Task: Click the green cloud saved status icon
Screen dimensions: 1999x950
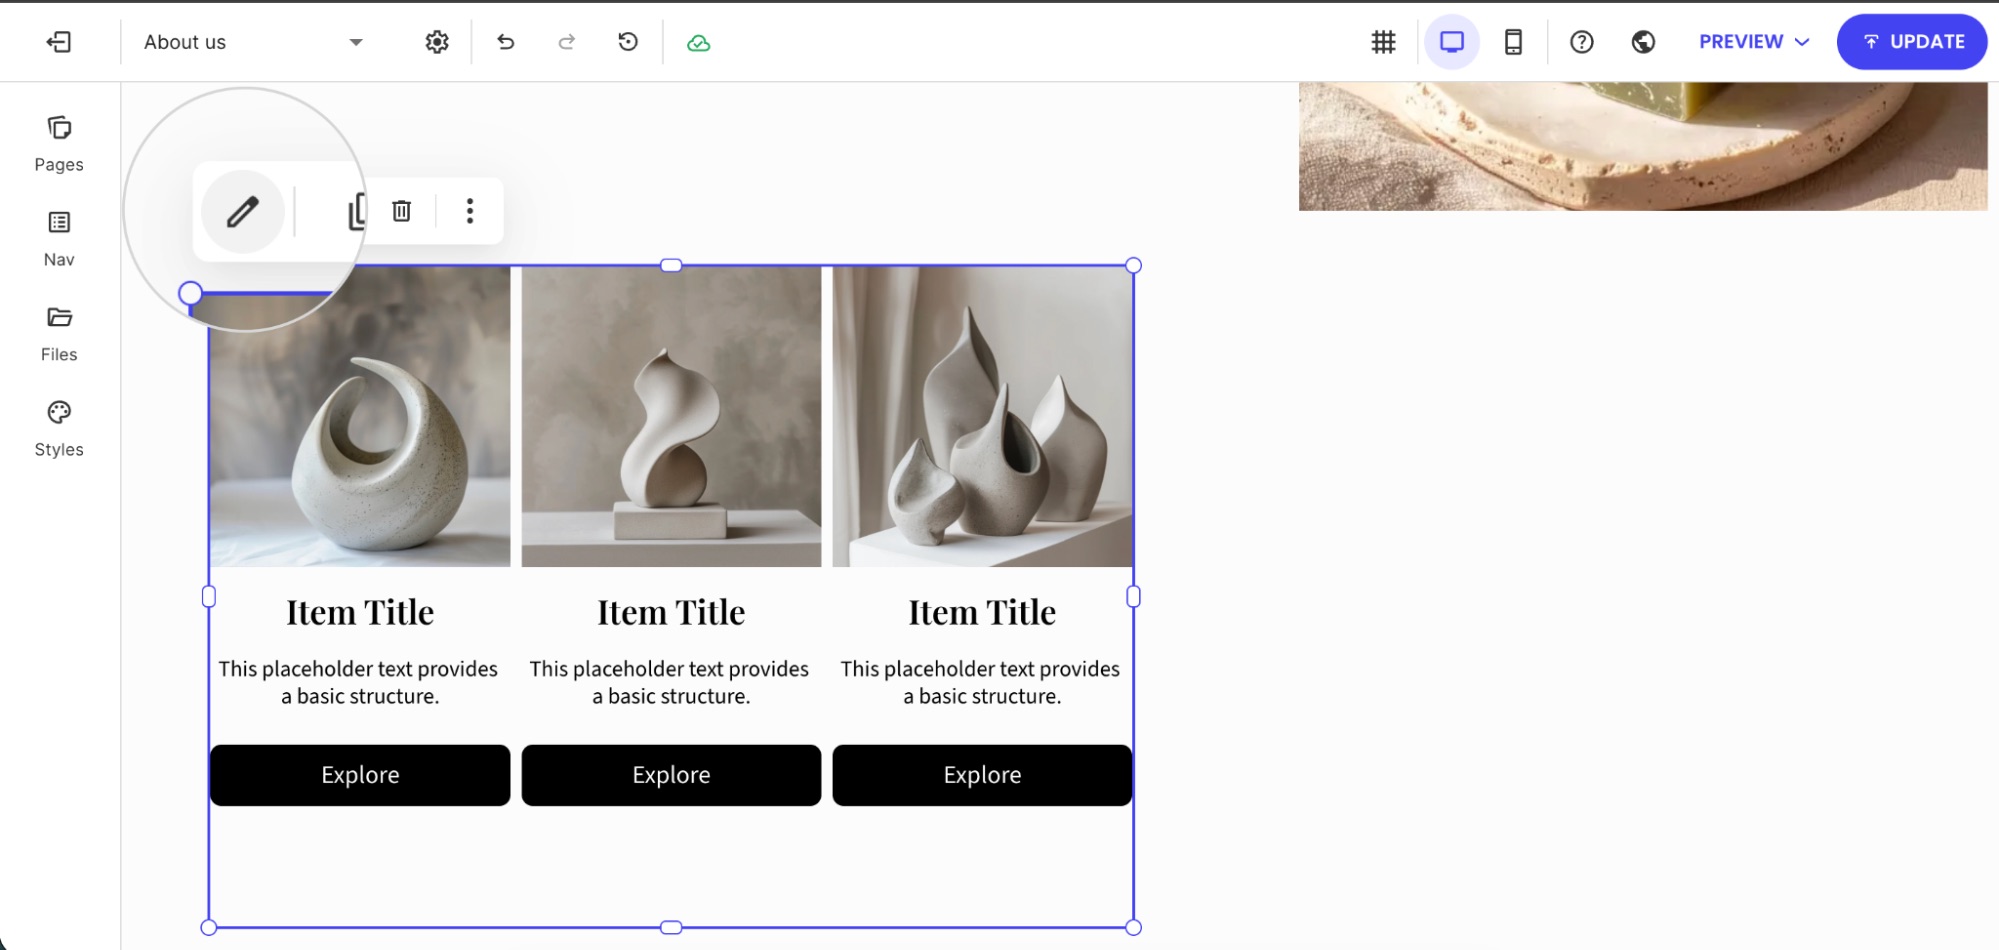Action: 699,43
